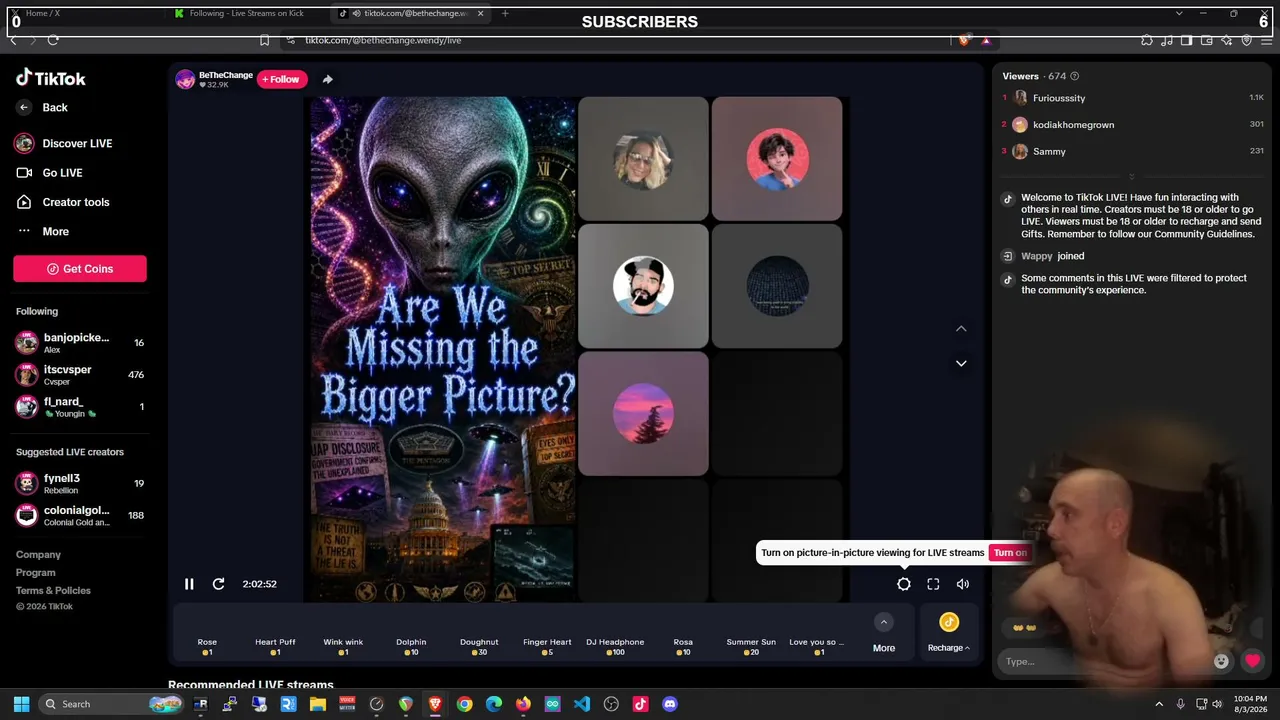
Task: Click the TikTok logo
Action: coord(51,78)
